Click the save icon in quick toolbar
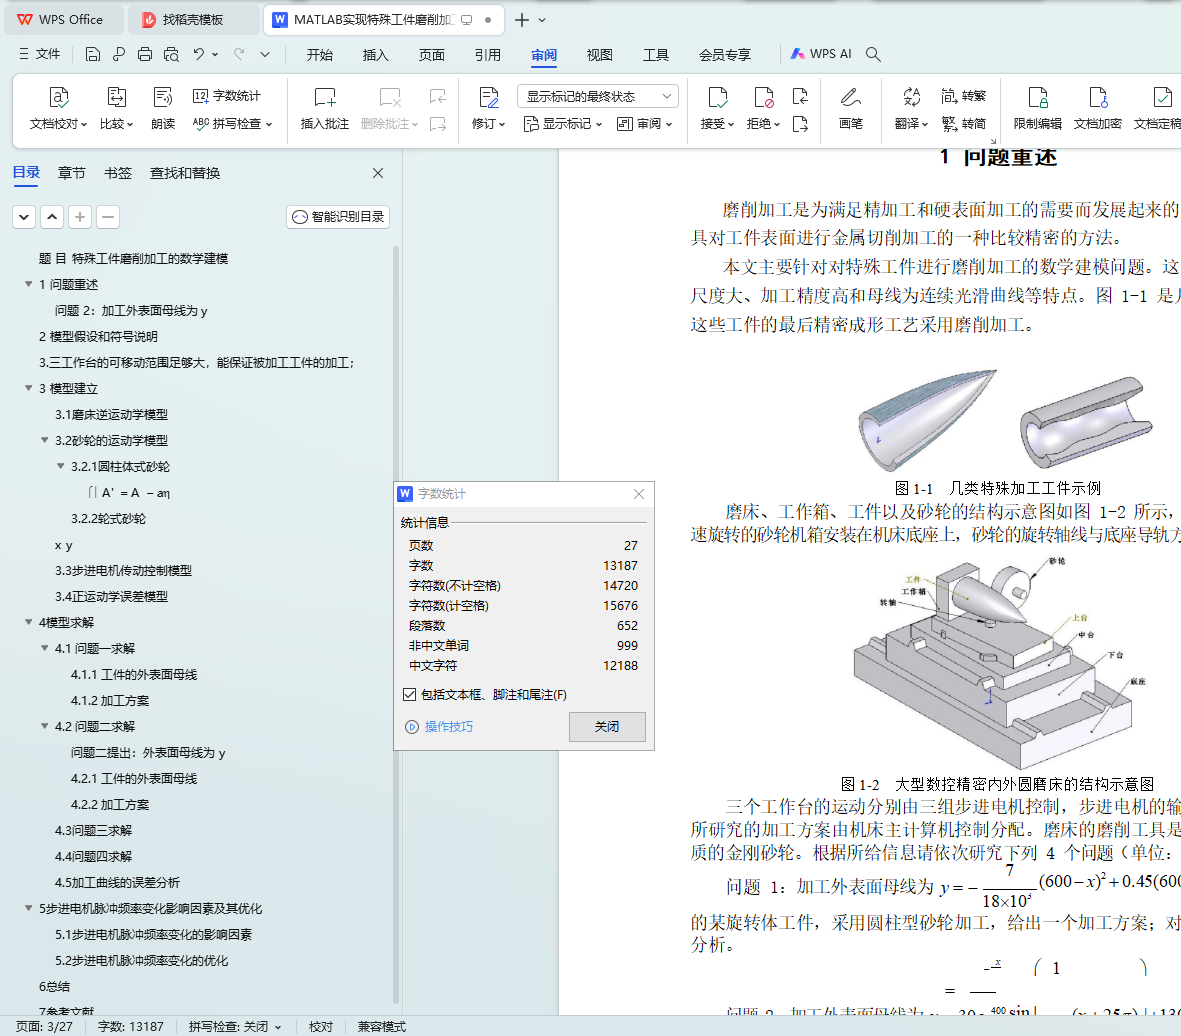This screenshot has width=1181, height=1036. point(93,54)
